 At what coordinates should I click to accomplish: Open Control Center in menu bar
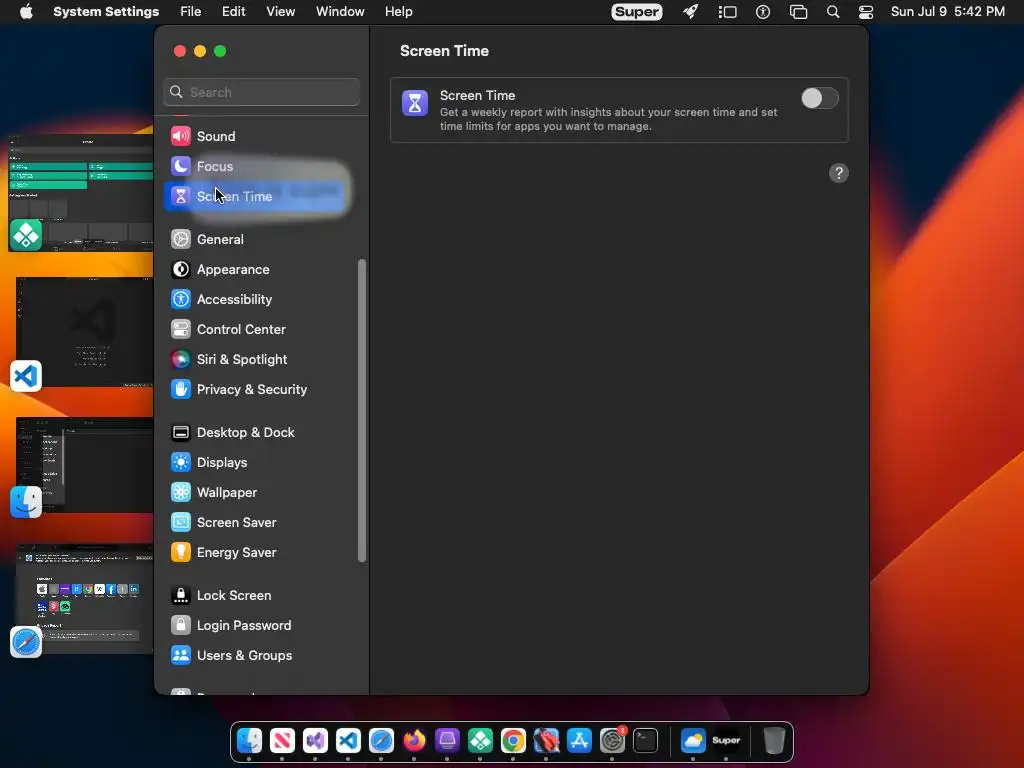[866, 12]
